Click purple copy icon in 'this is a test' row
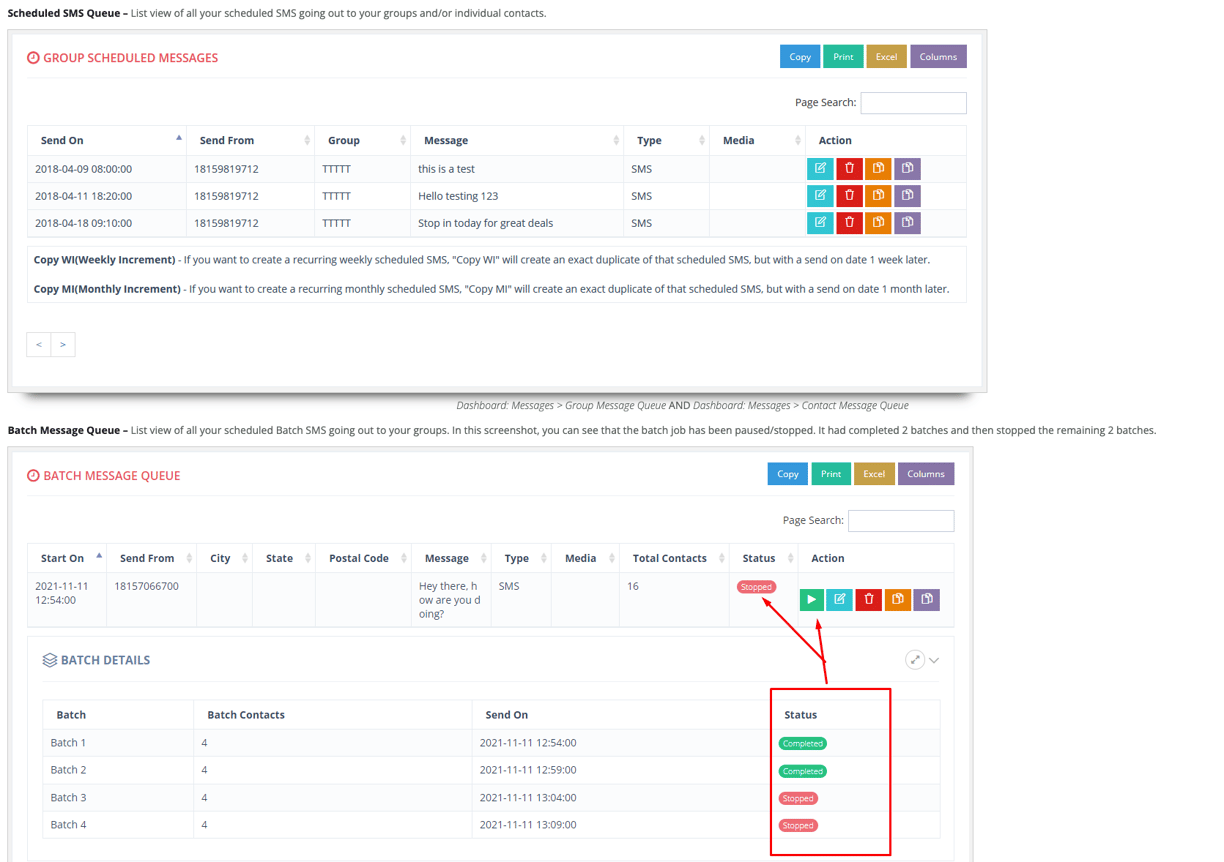 (907, 168)
